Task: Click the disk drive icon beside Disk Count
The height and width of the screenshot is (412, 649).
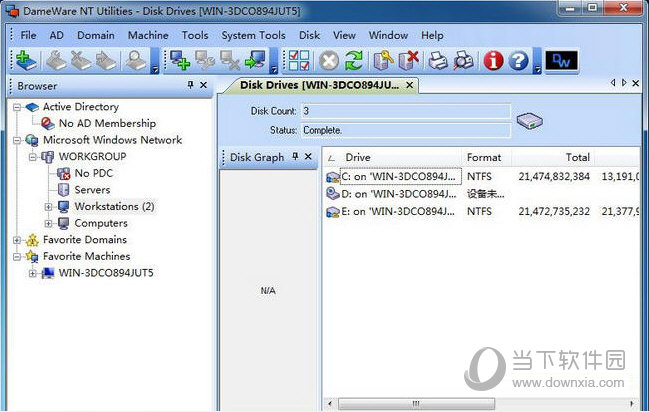Action: pos(529,121)
